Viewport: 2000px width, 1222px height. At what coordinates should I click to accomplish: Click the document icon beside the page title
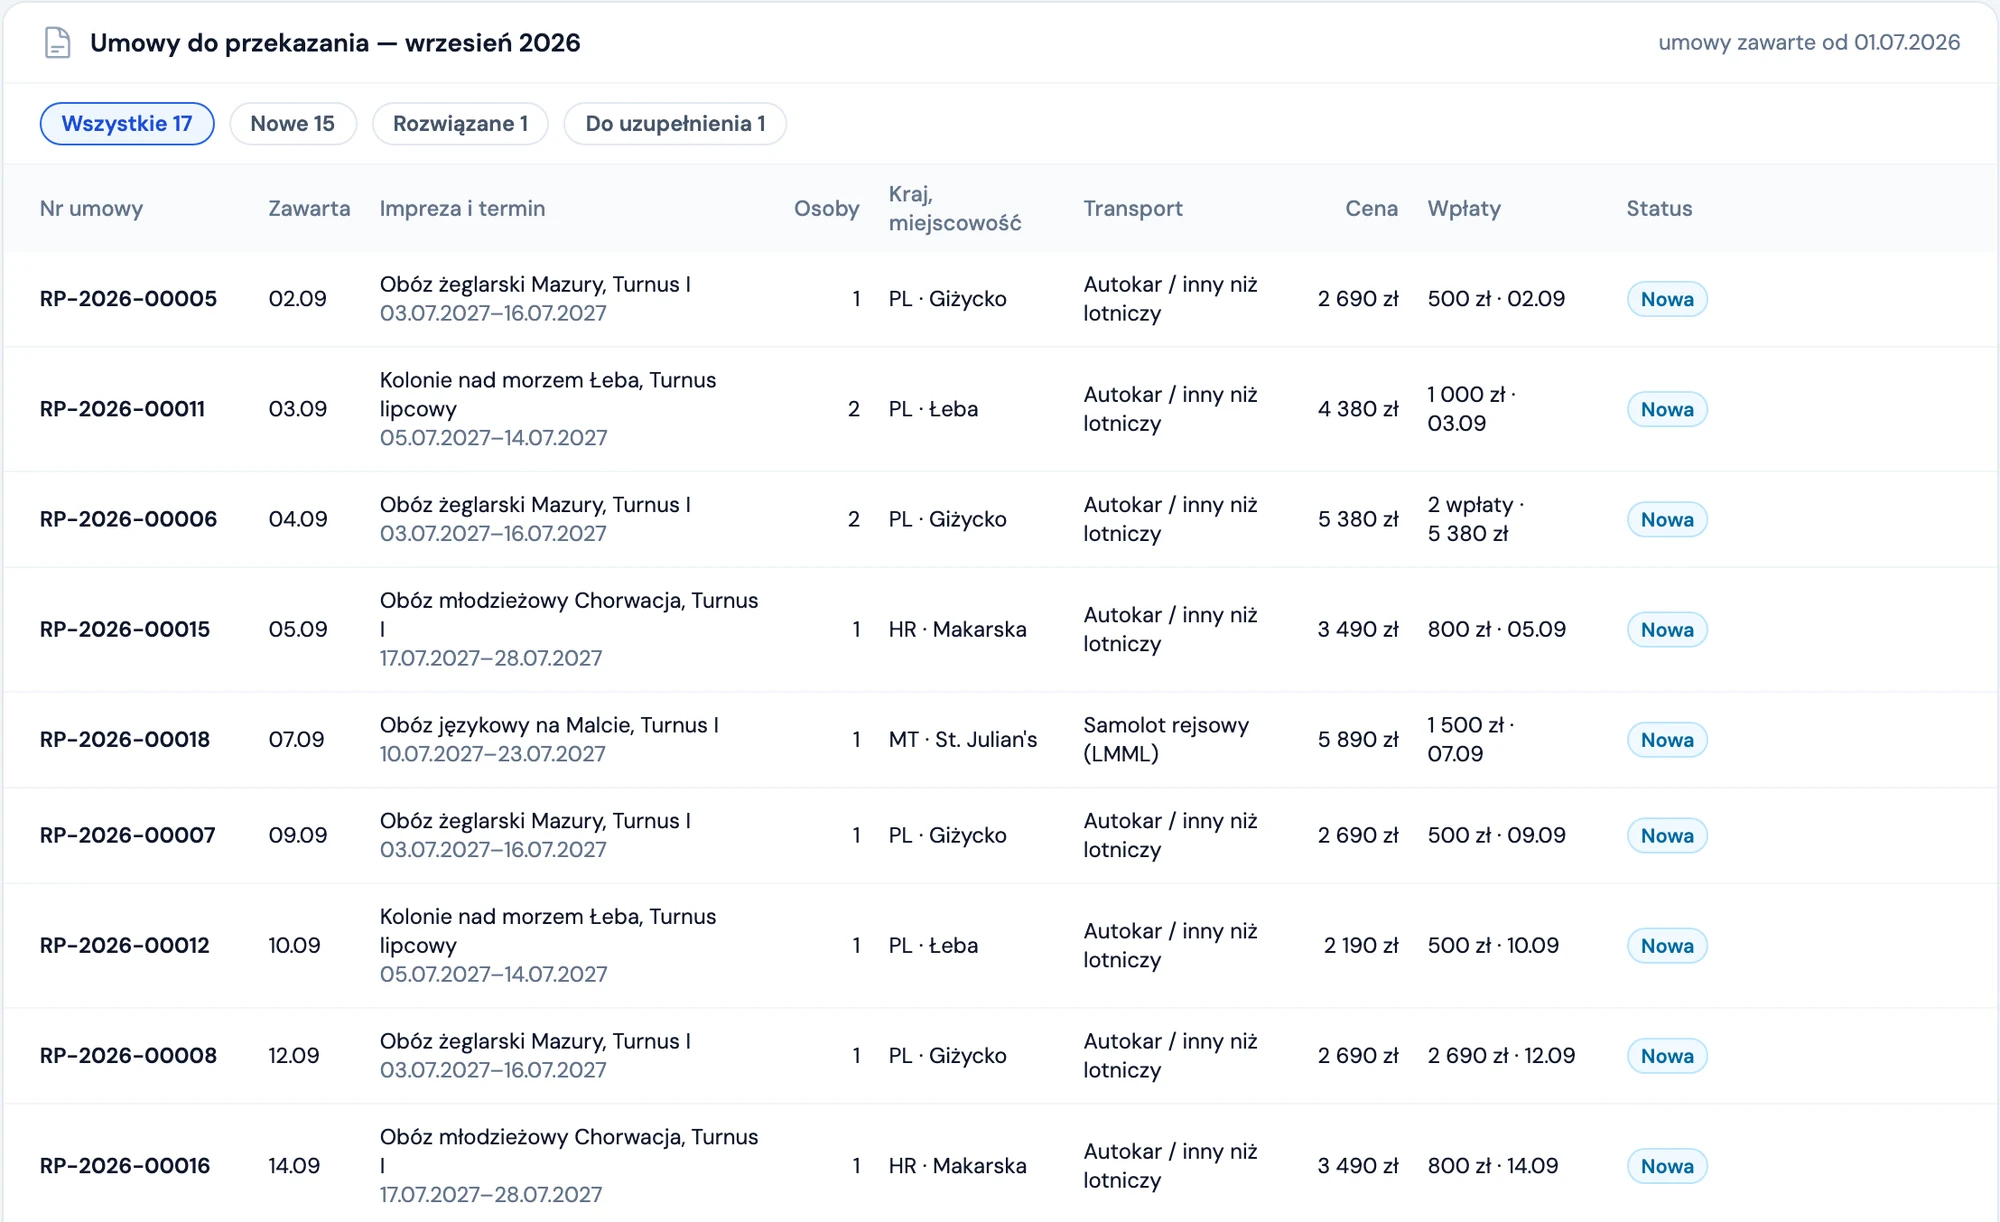tap(58, 43)
